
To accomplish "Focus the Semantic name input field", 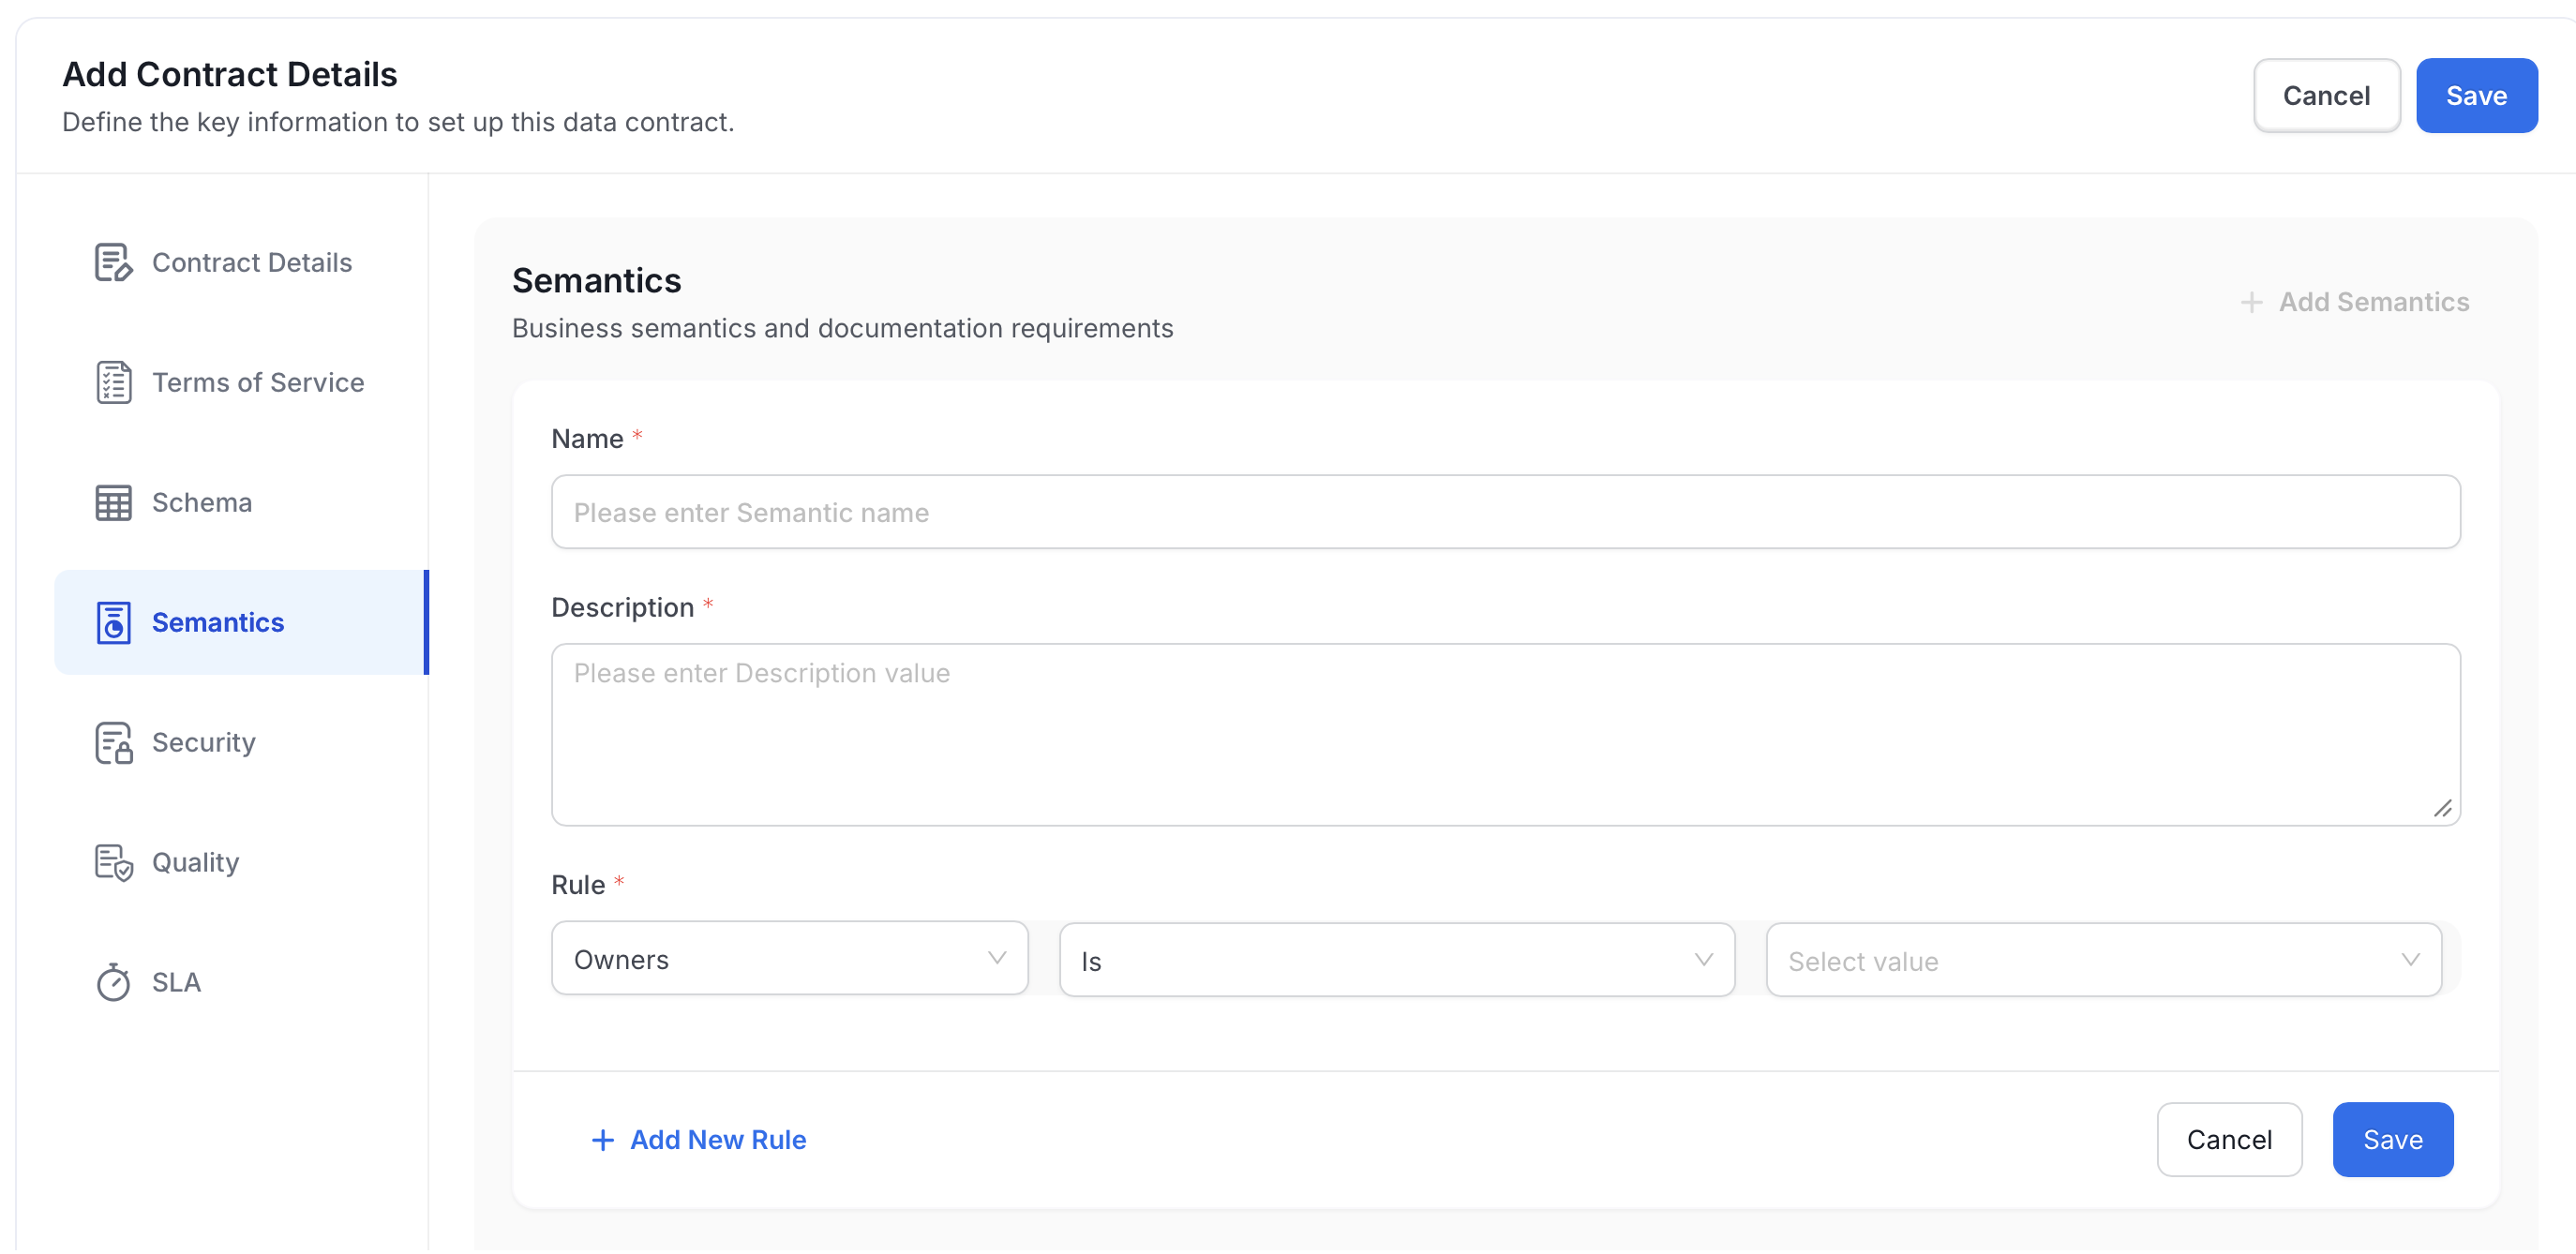I will 1505,512.
